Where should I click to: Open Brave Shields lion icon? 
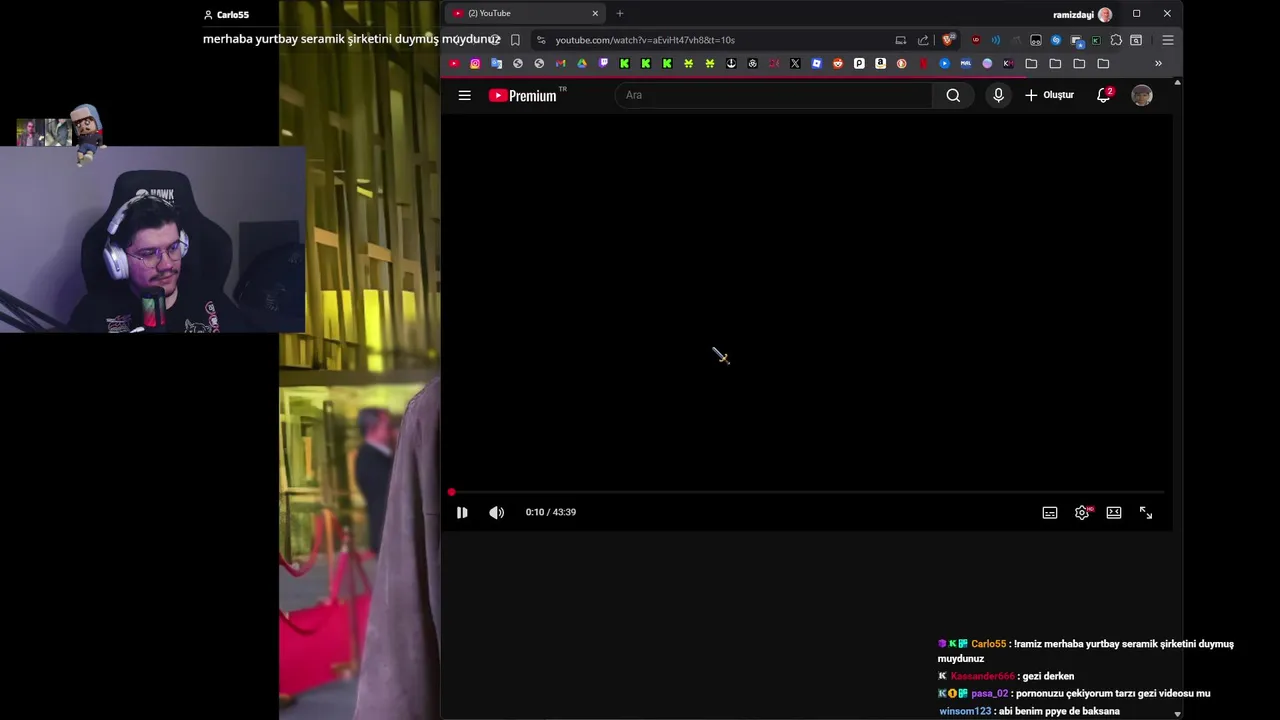[x=948, y=40]
